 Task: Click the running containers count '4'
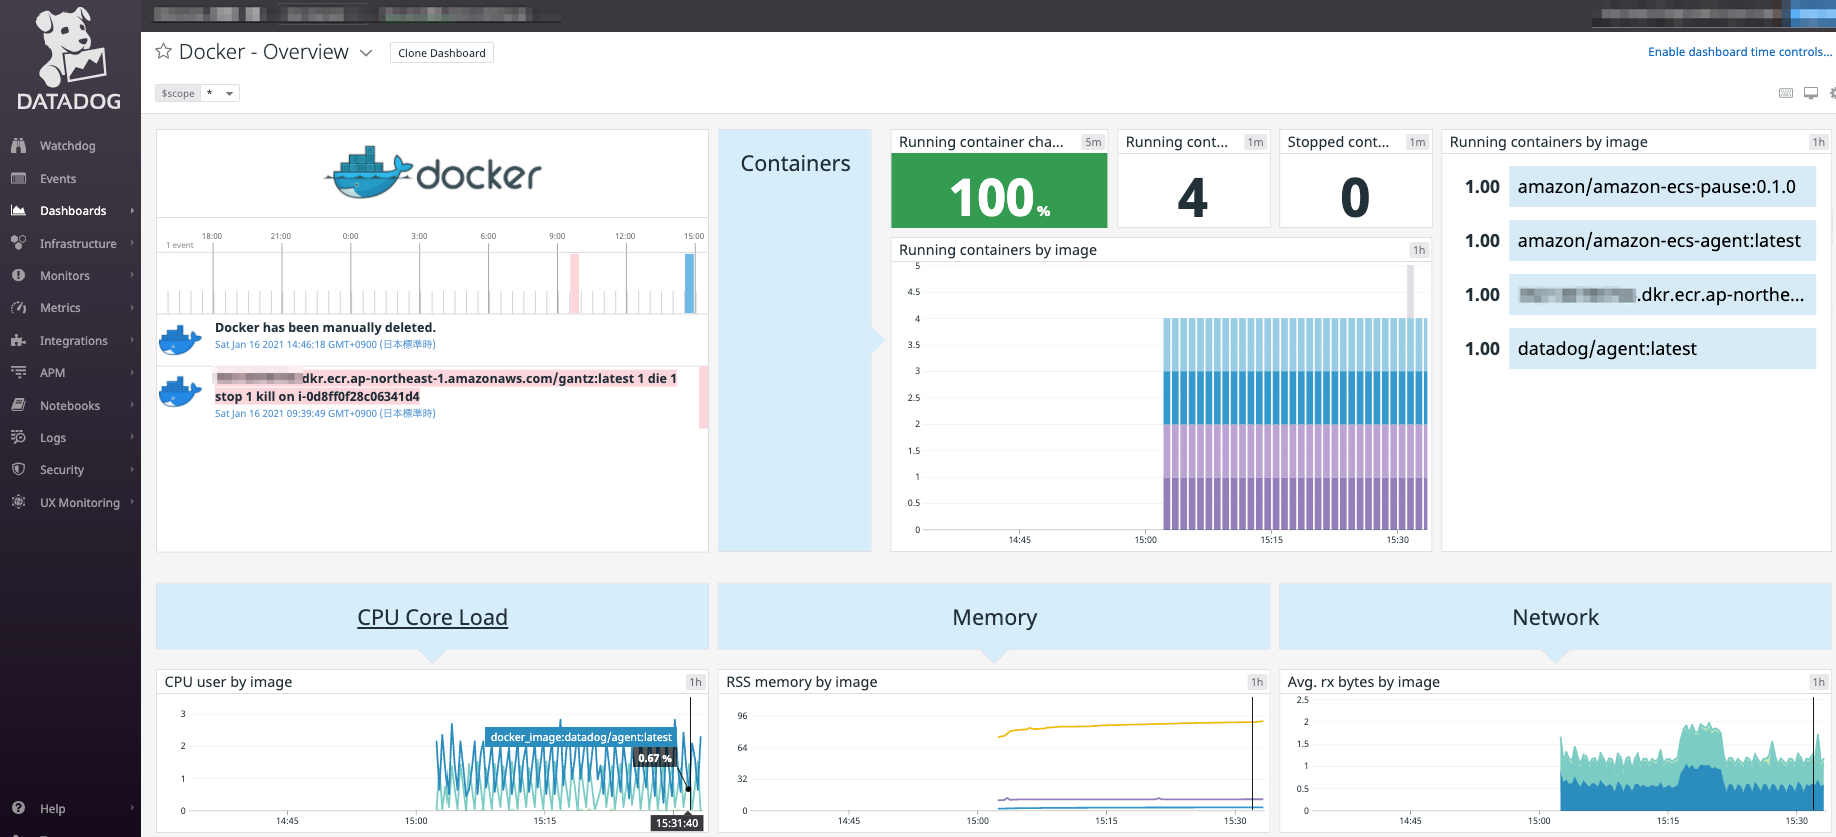point(1193,197)
